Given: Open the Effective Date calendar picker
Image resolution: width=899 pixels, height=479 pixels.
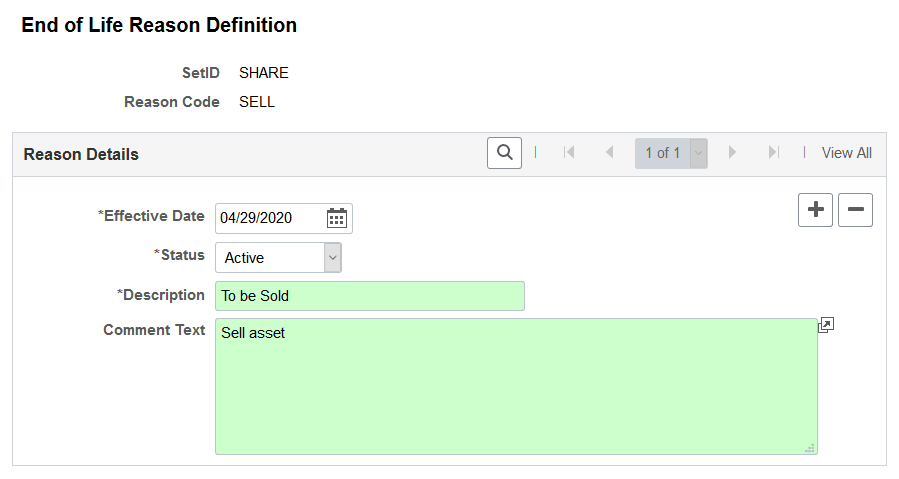Looking at the screenshot, I should [337, 218].
